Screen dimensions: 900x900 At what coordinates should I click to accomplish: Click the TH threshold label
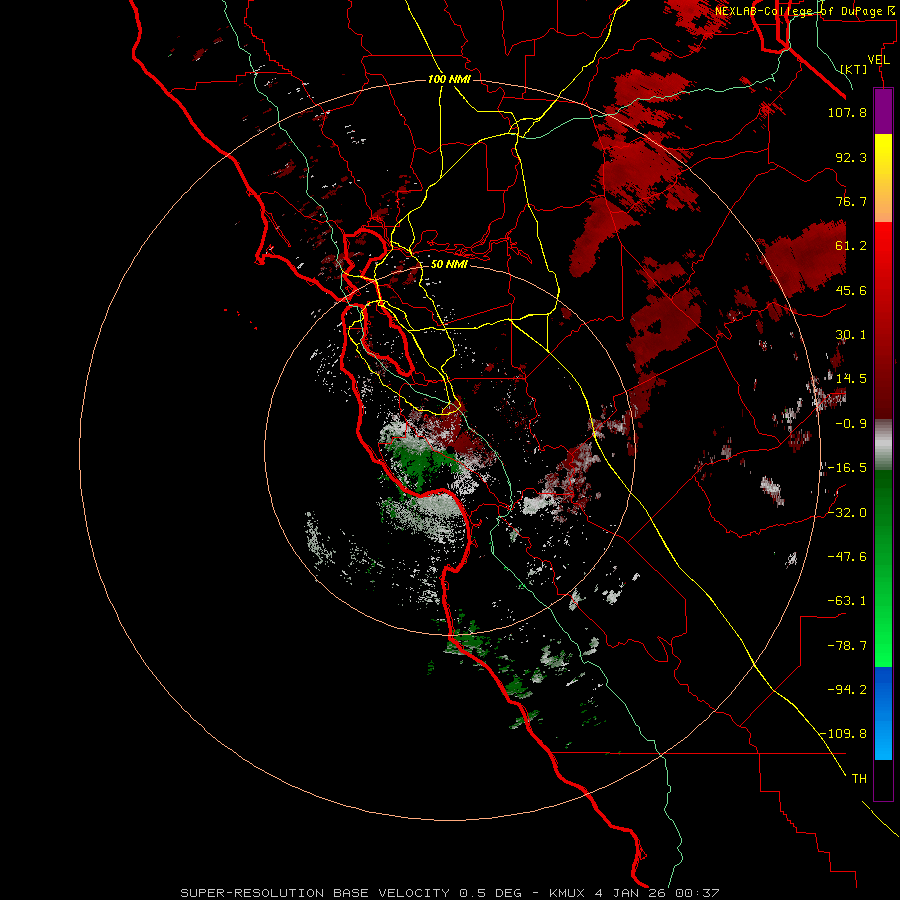859,779
